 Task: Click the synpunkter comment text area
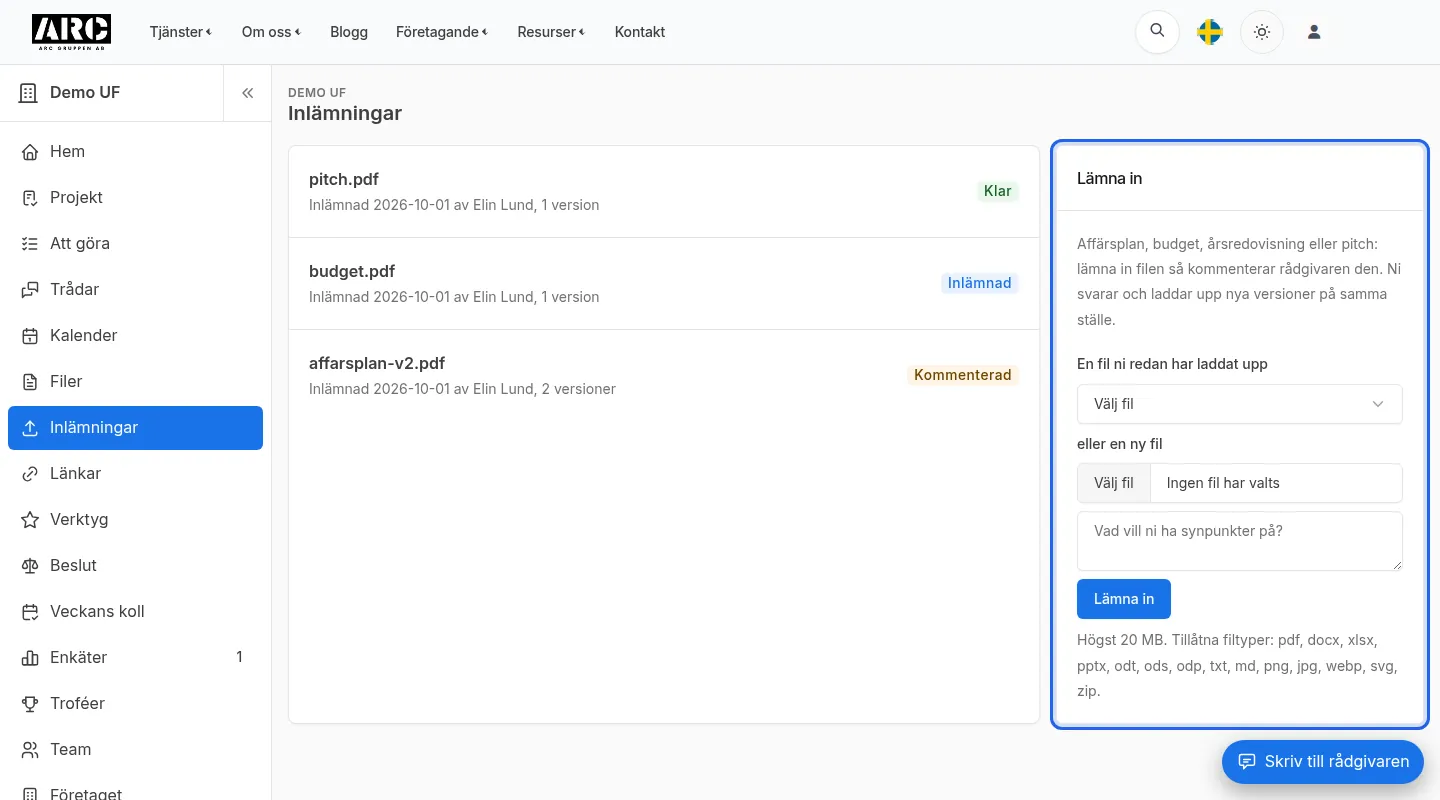coord(1240,541)
